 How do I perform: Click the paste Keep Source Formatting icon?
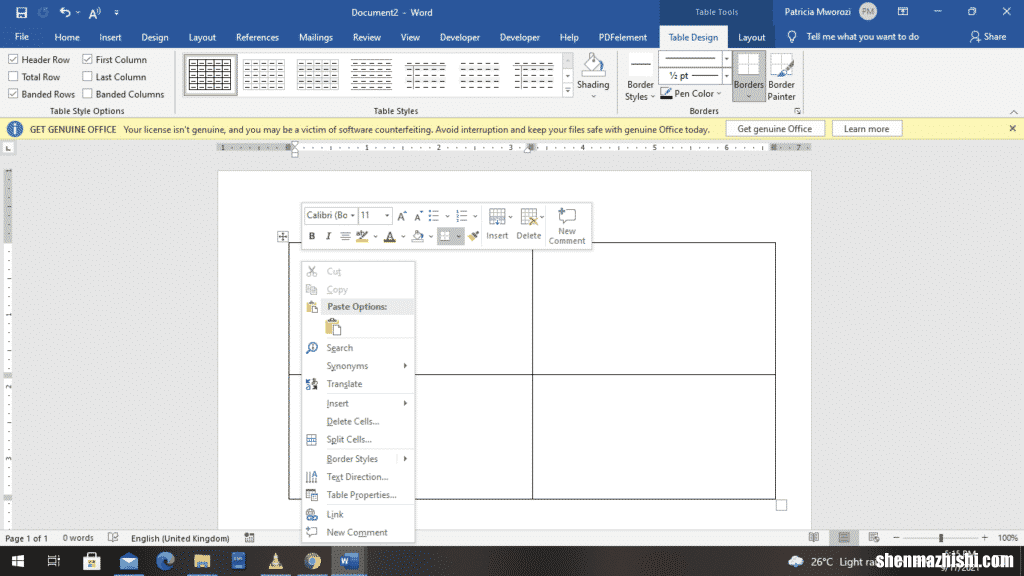coord(333,327)
